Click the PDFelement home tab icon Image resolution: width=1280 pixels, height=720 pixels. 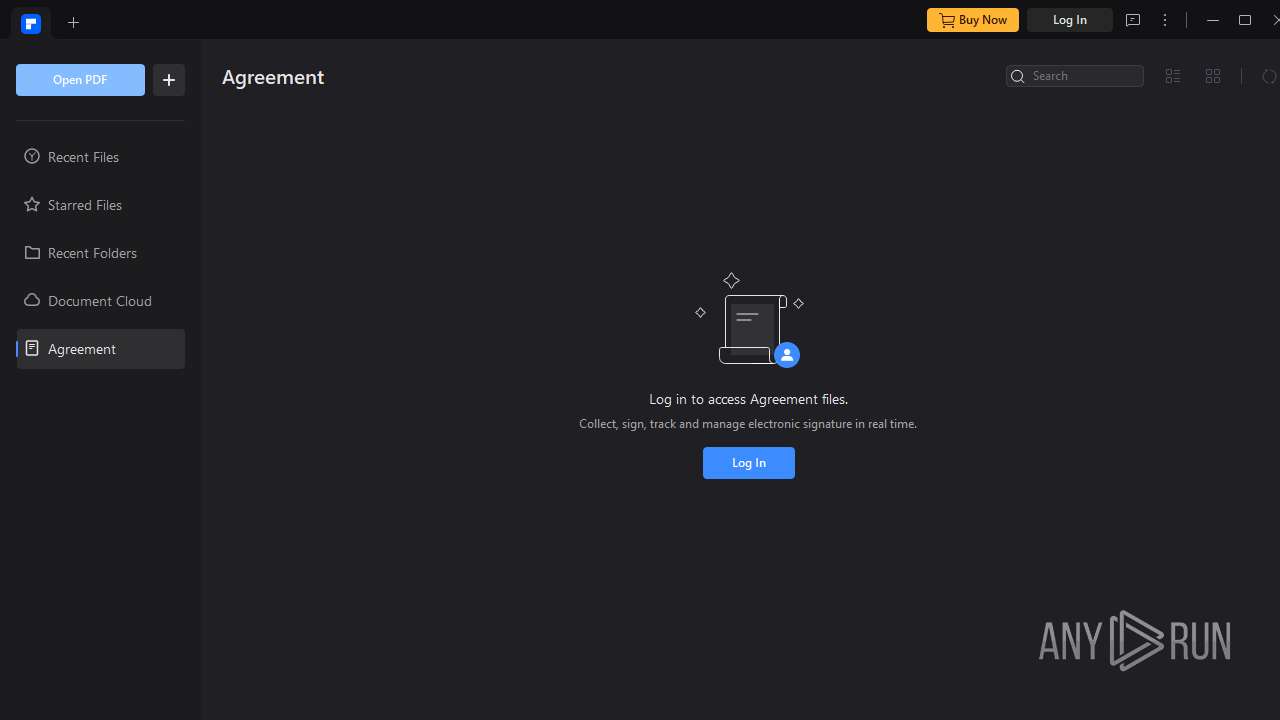(x=31, y=23)
